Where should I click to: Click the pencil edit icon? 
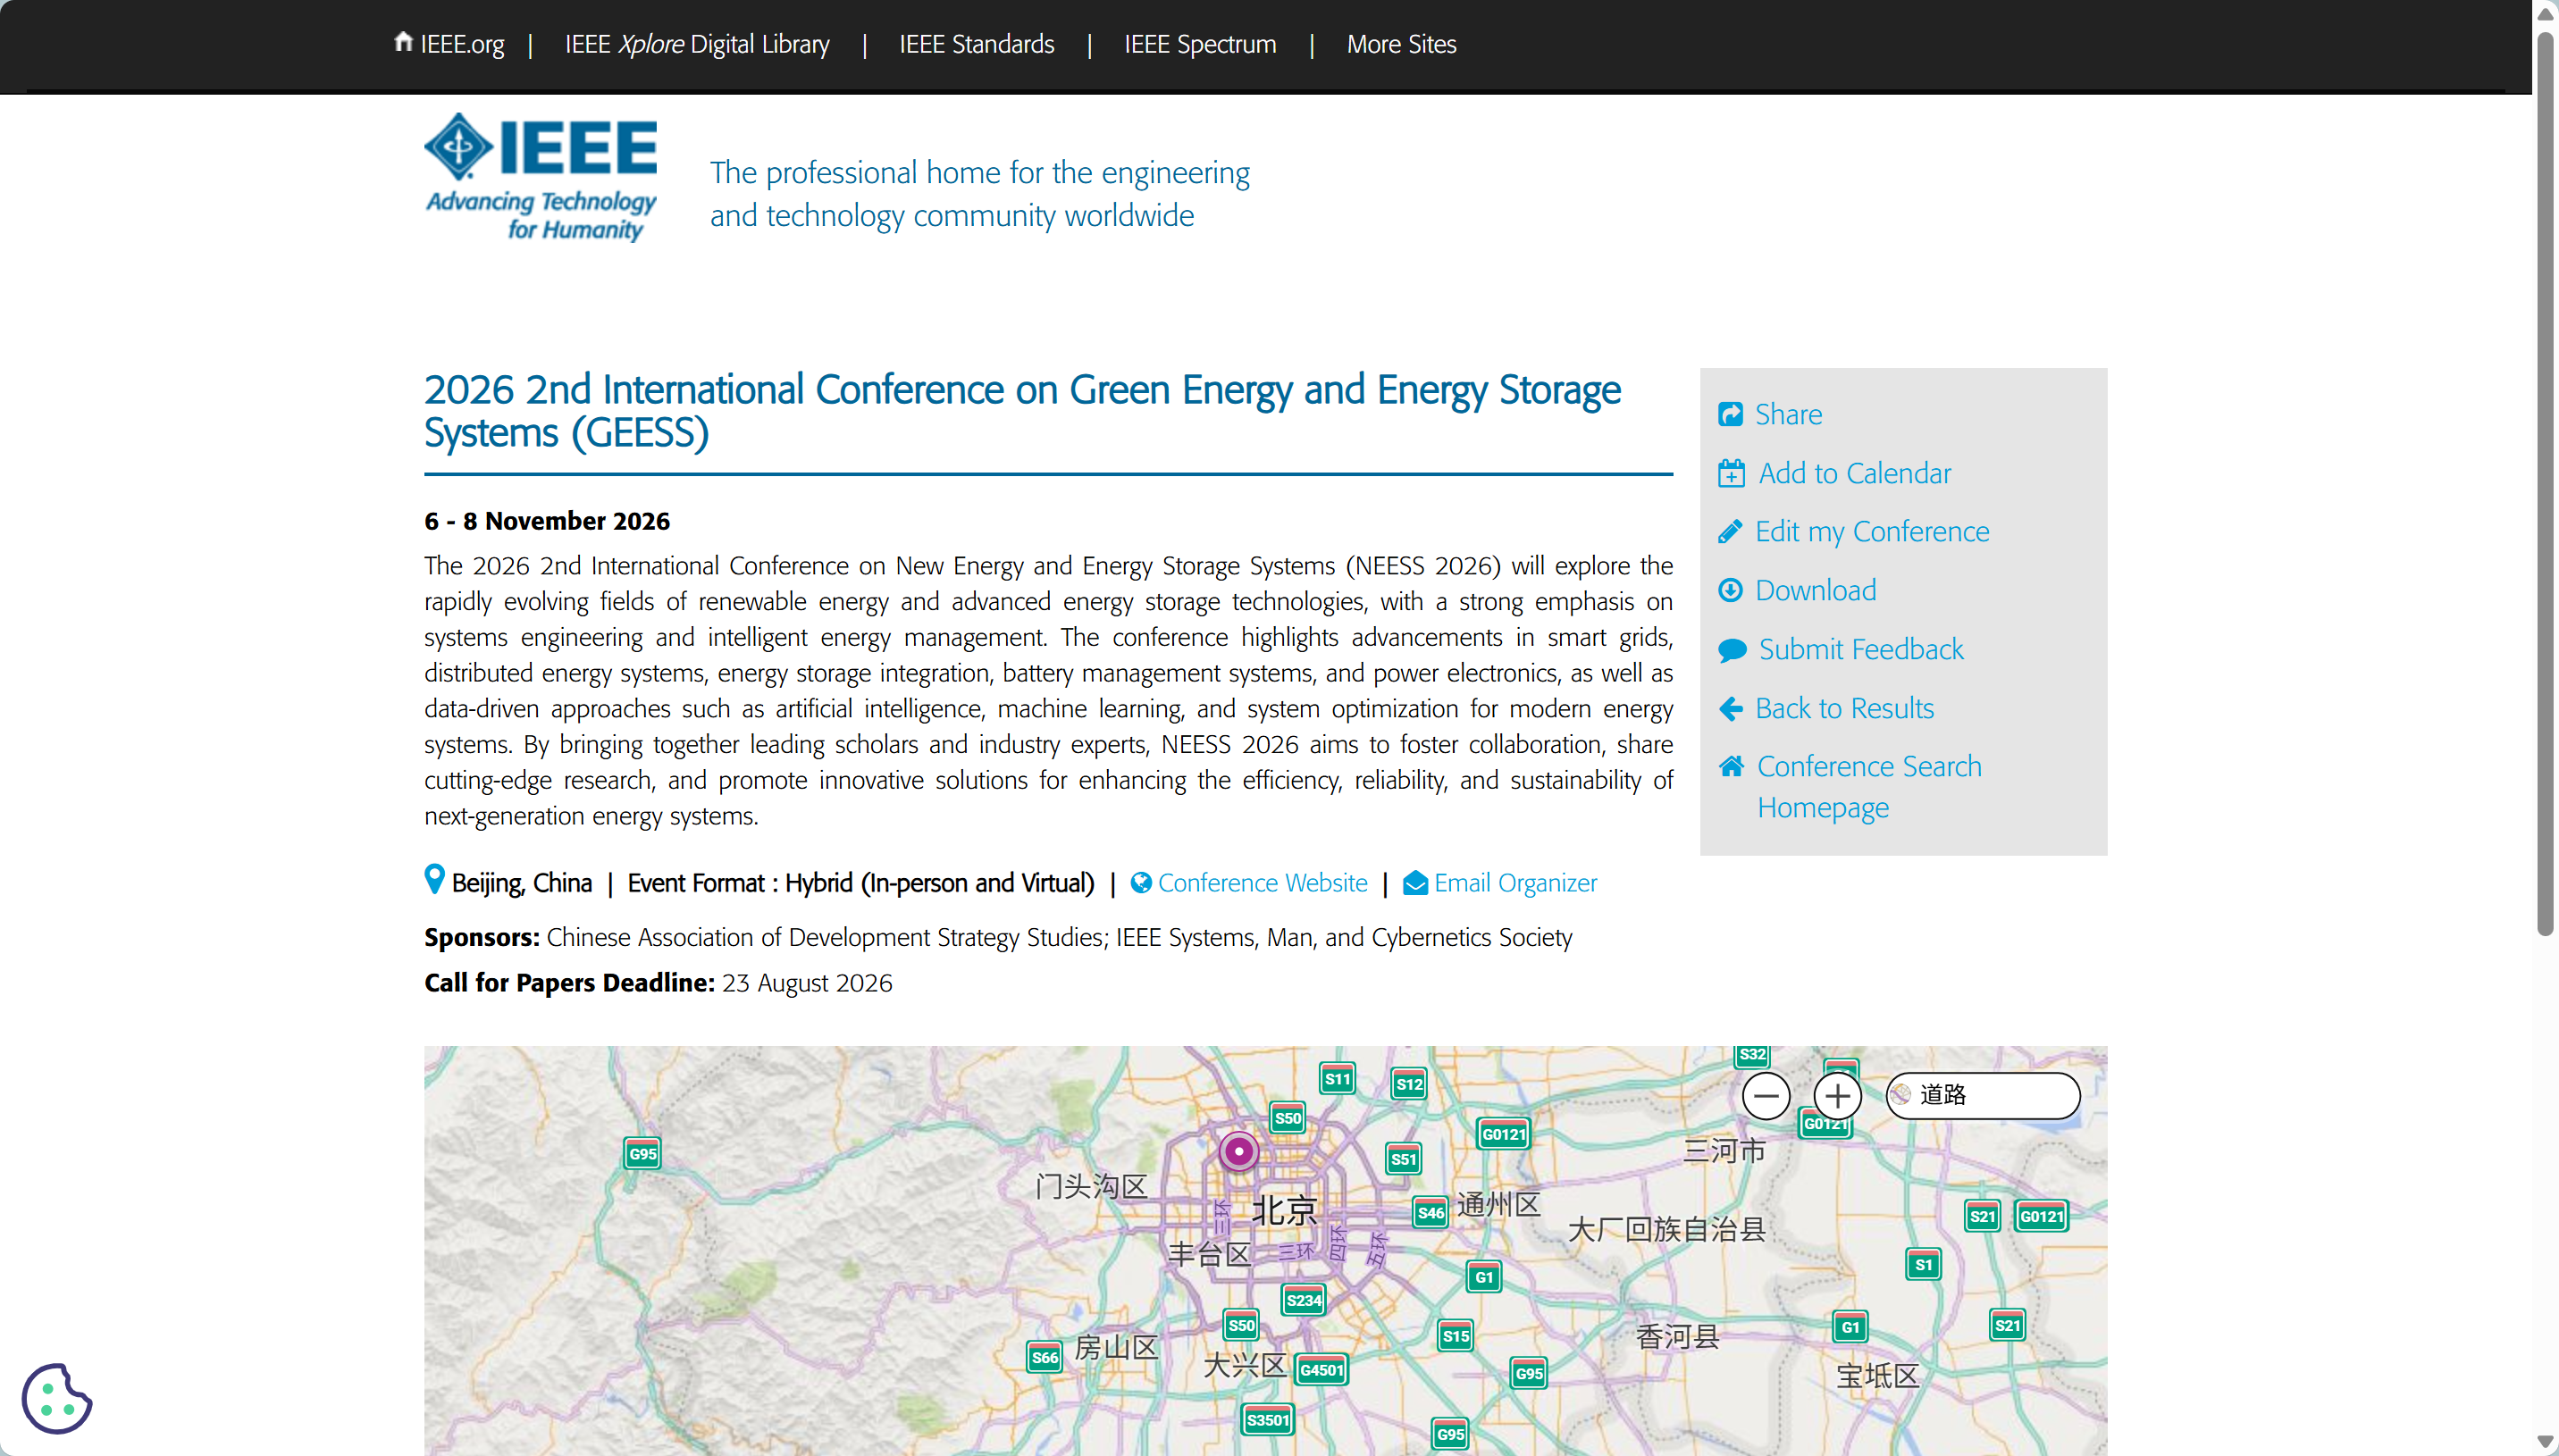1730,531
